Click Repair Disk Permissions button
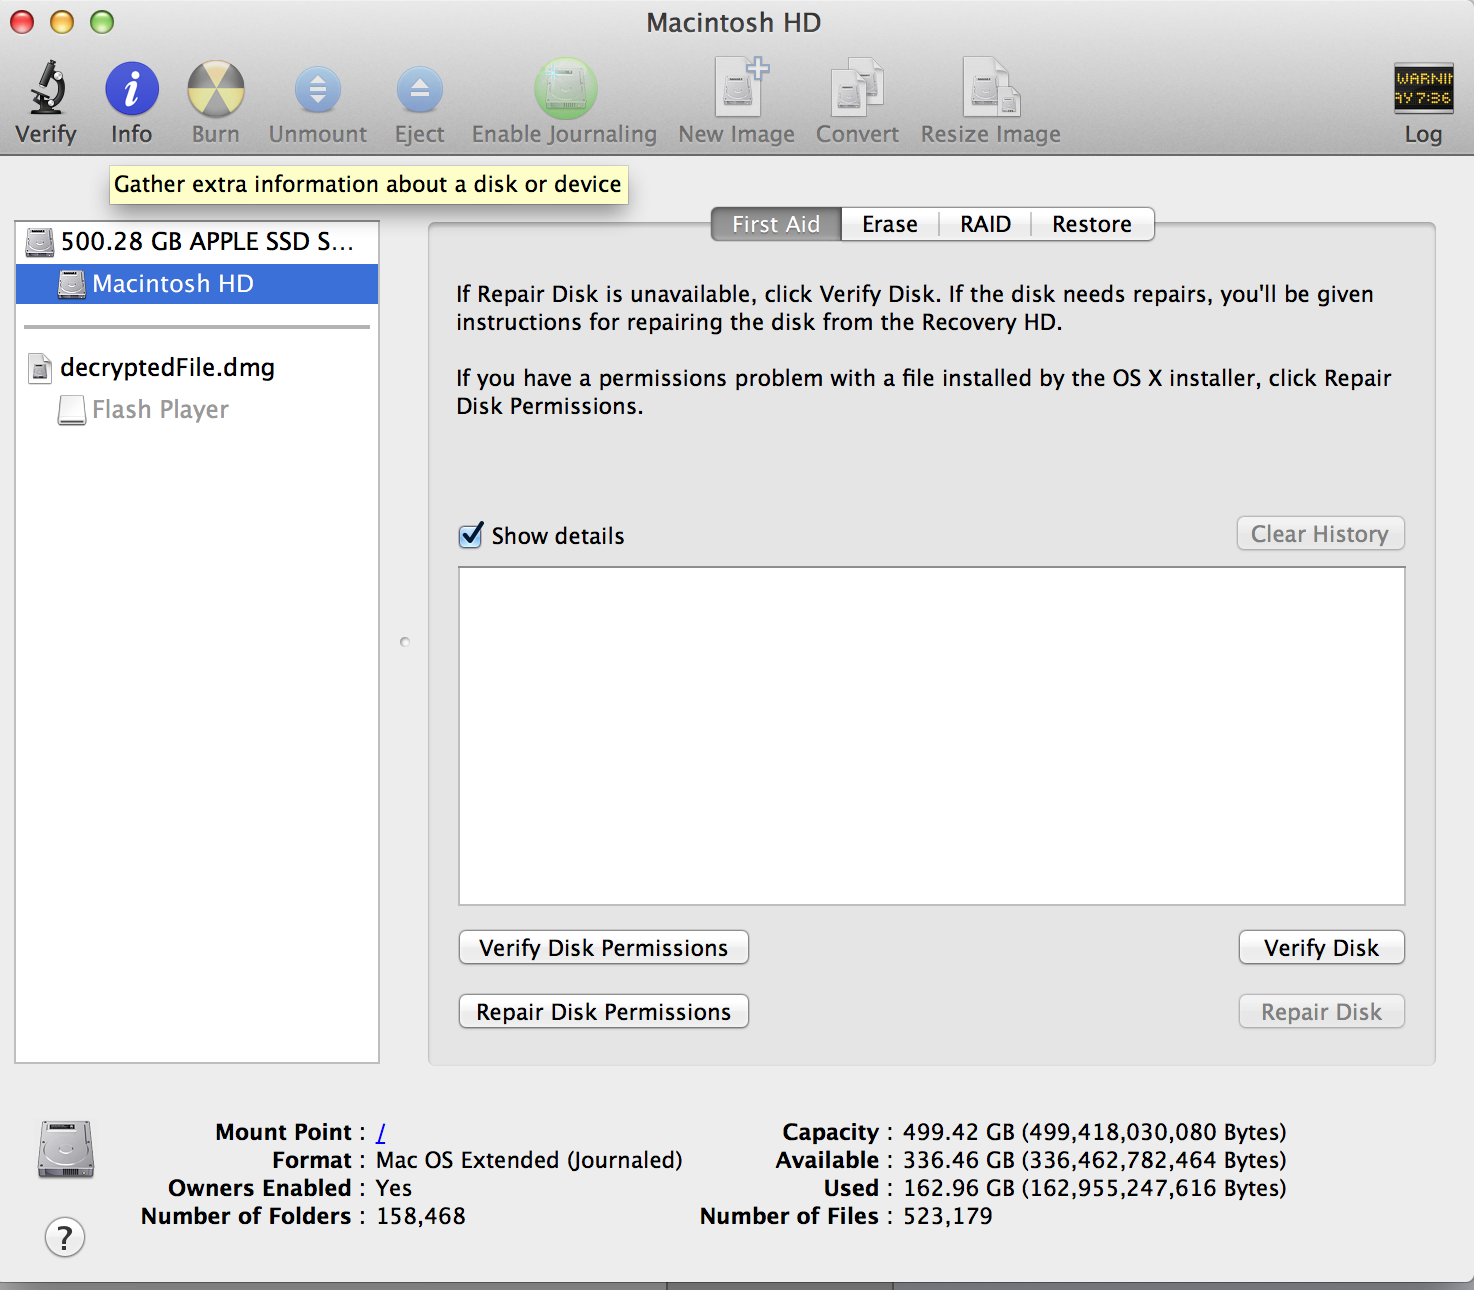This screenshot has height=1290, width=1474. point(604,1012)
